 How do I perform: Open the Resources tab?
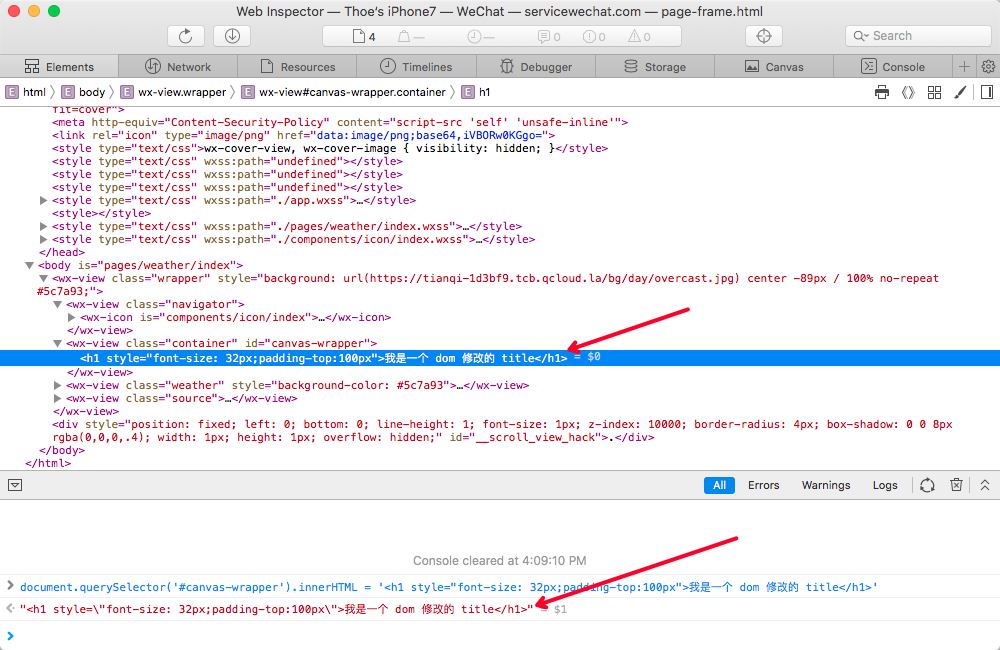point(297,66)
